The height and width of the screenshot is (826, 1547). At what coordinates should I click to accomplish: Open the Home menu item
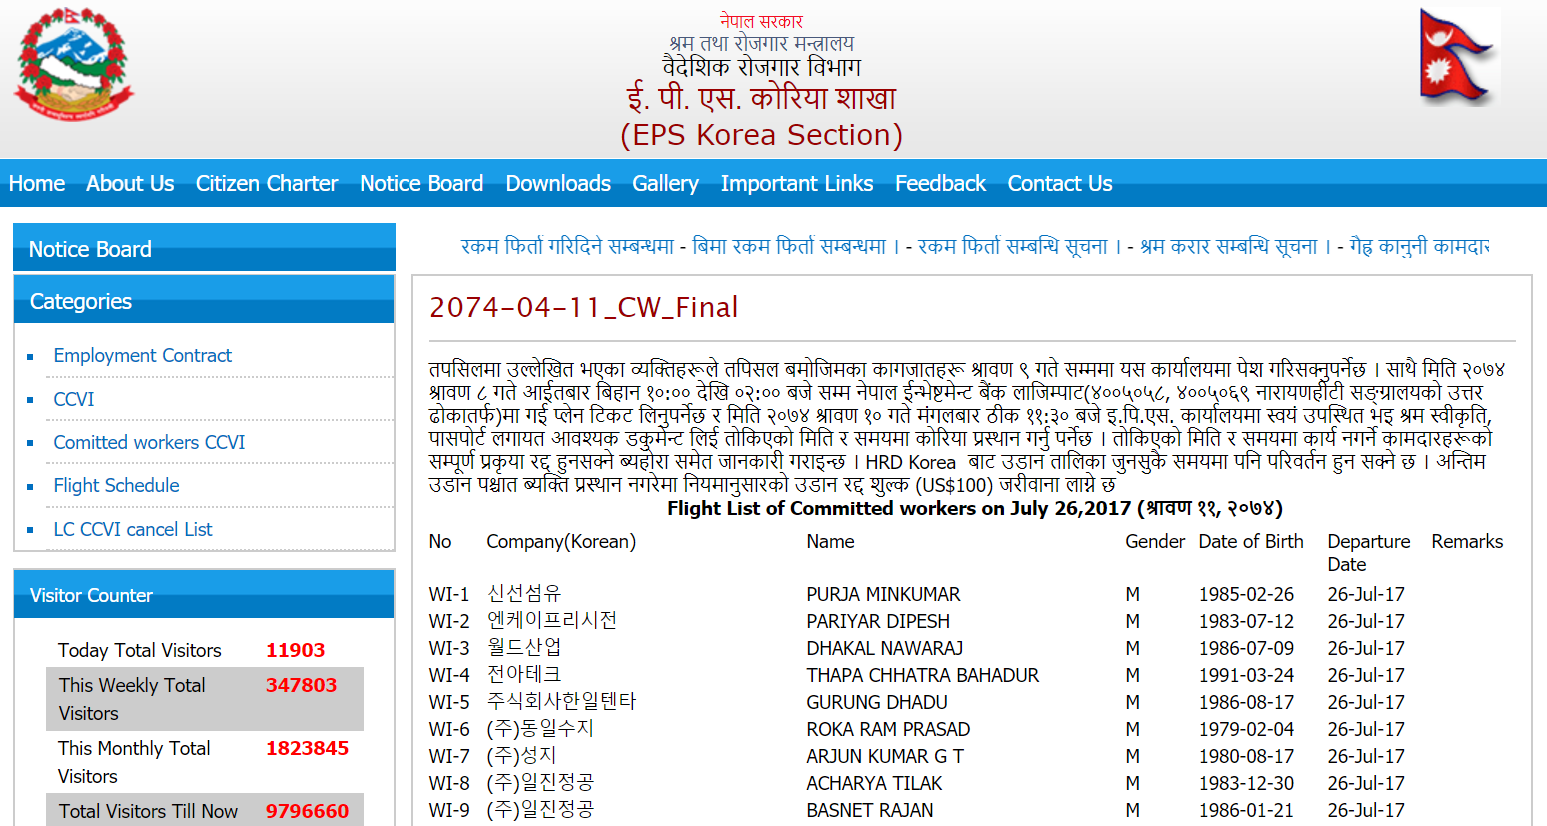pyautogui.click(x=36, y=184)
